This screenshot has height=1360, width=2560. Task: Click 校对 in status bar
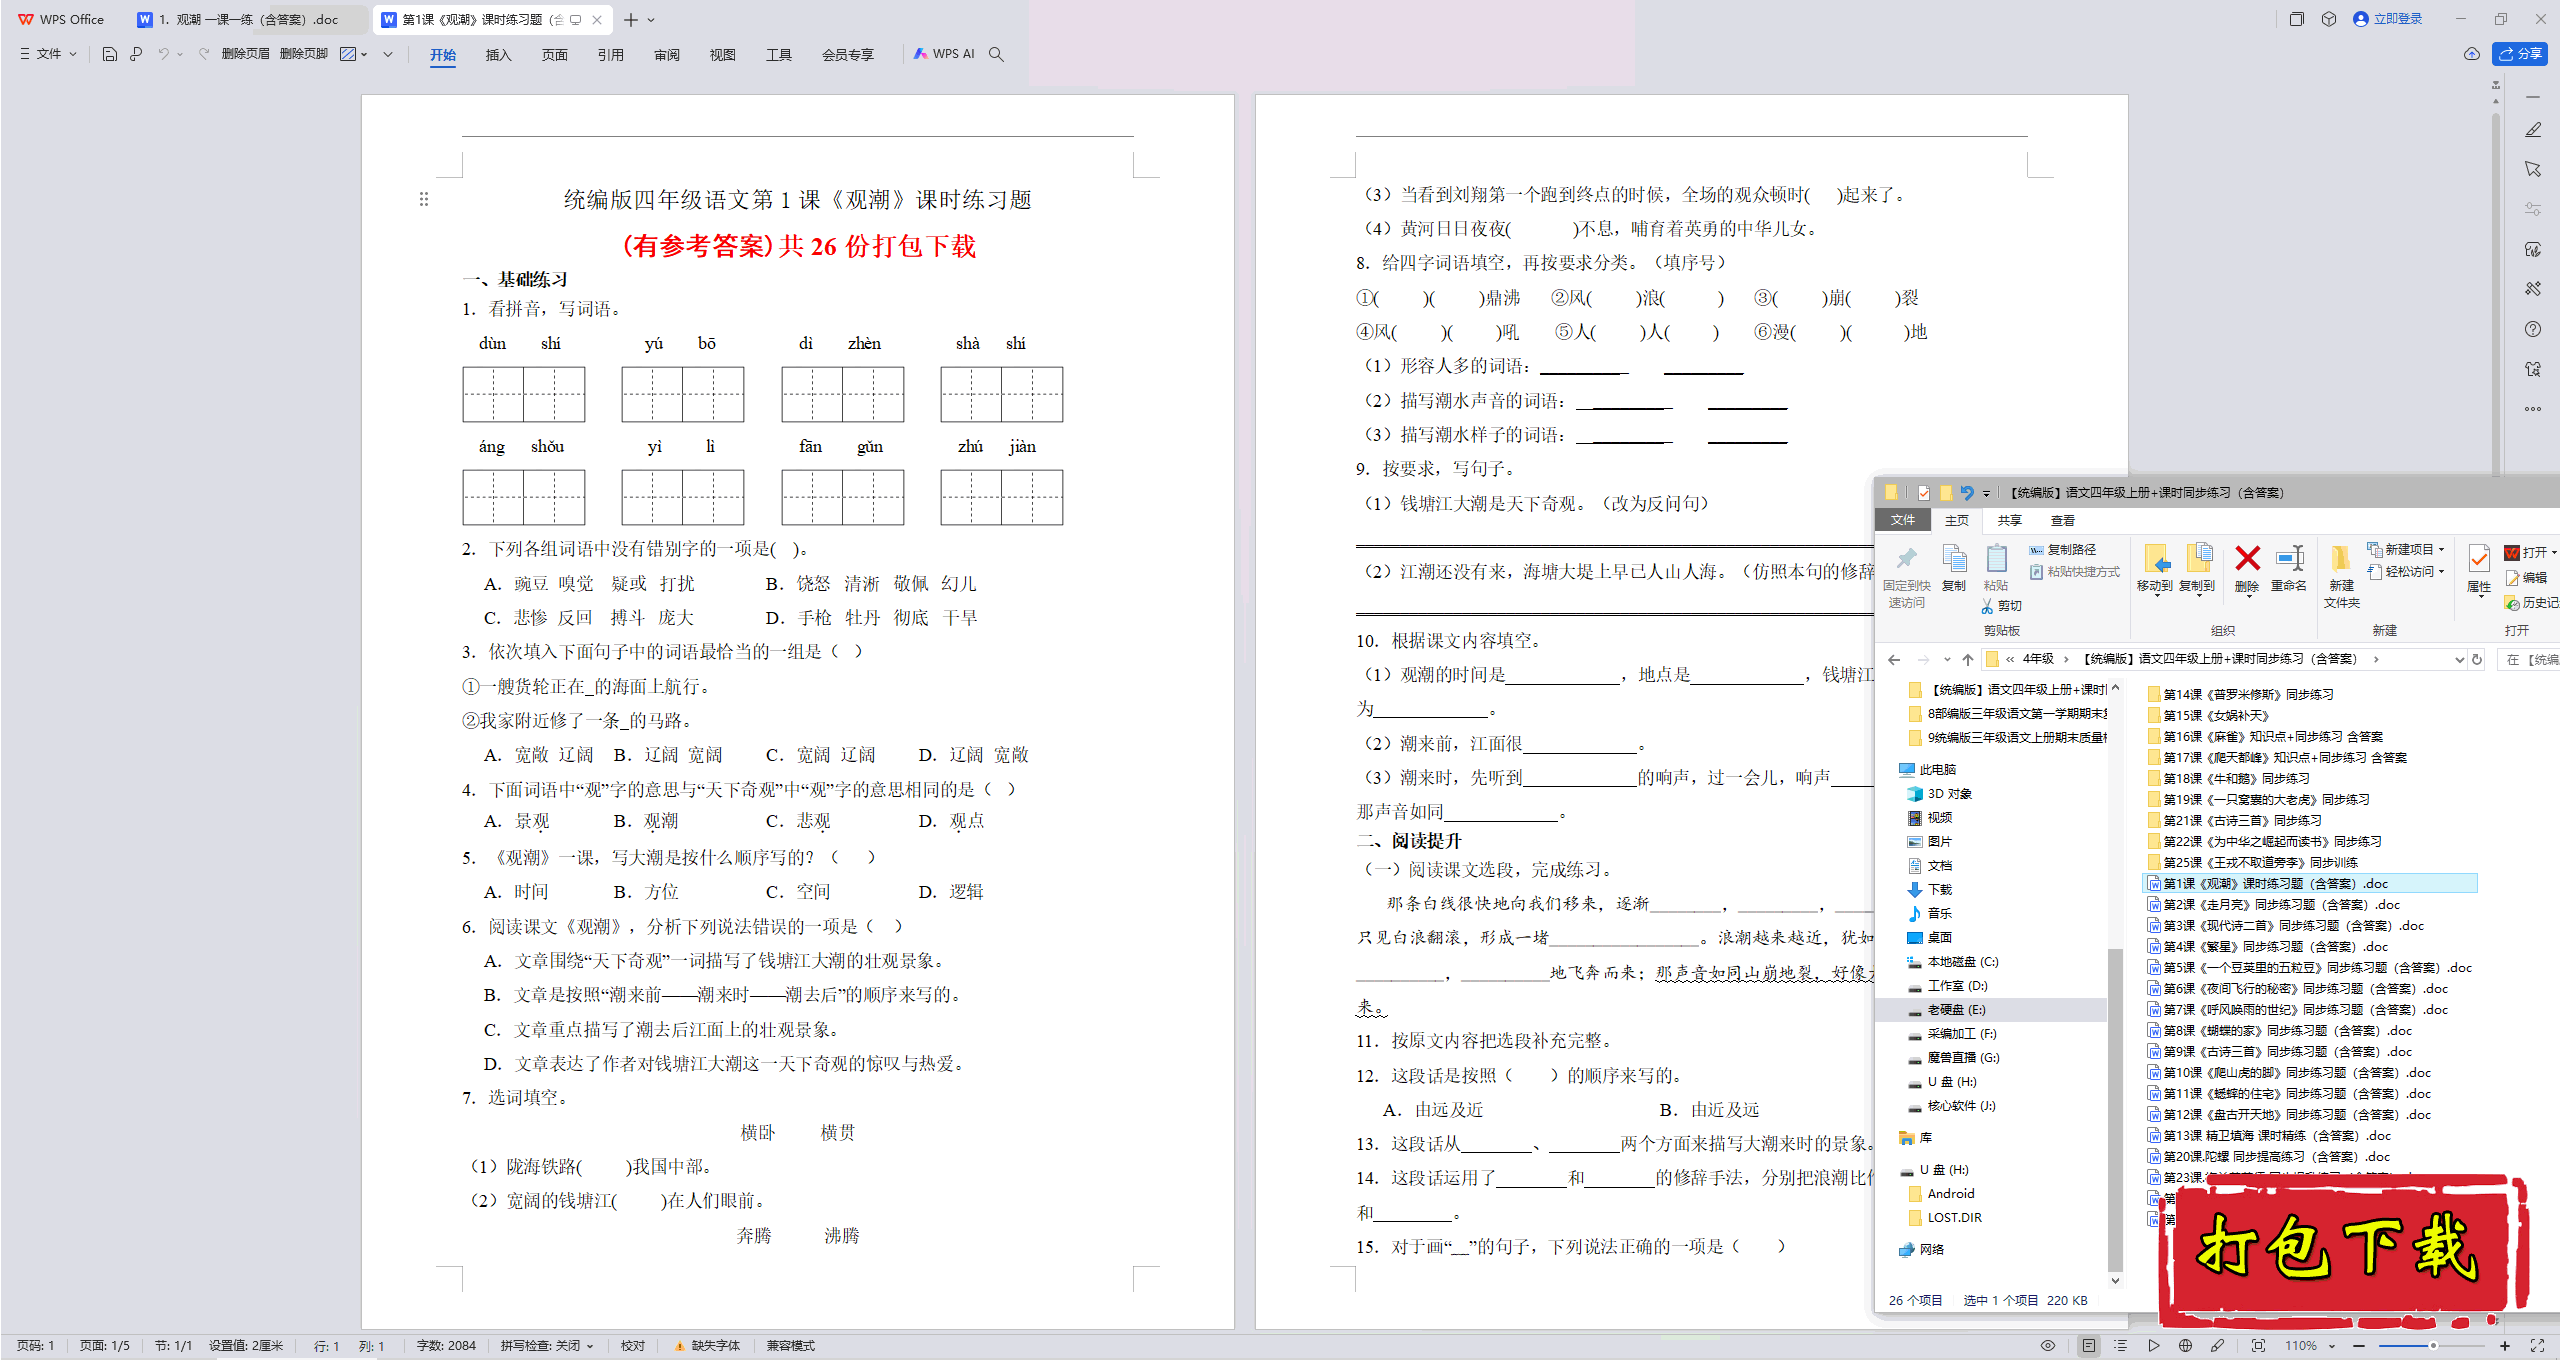tap(632, 1346)
